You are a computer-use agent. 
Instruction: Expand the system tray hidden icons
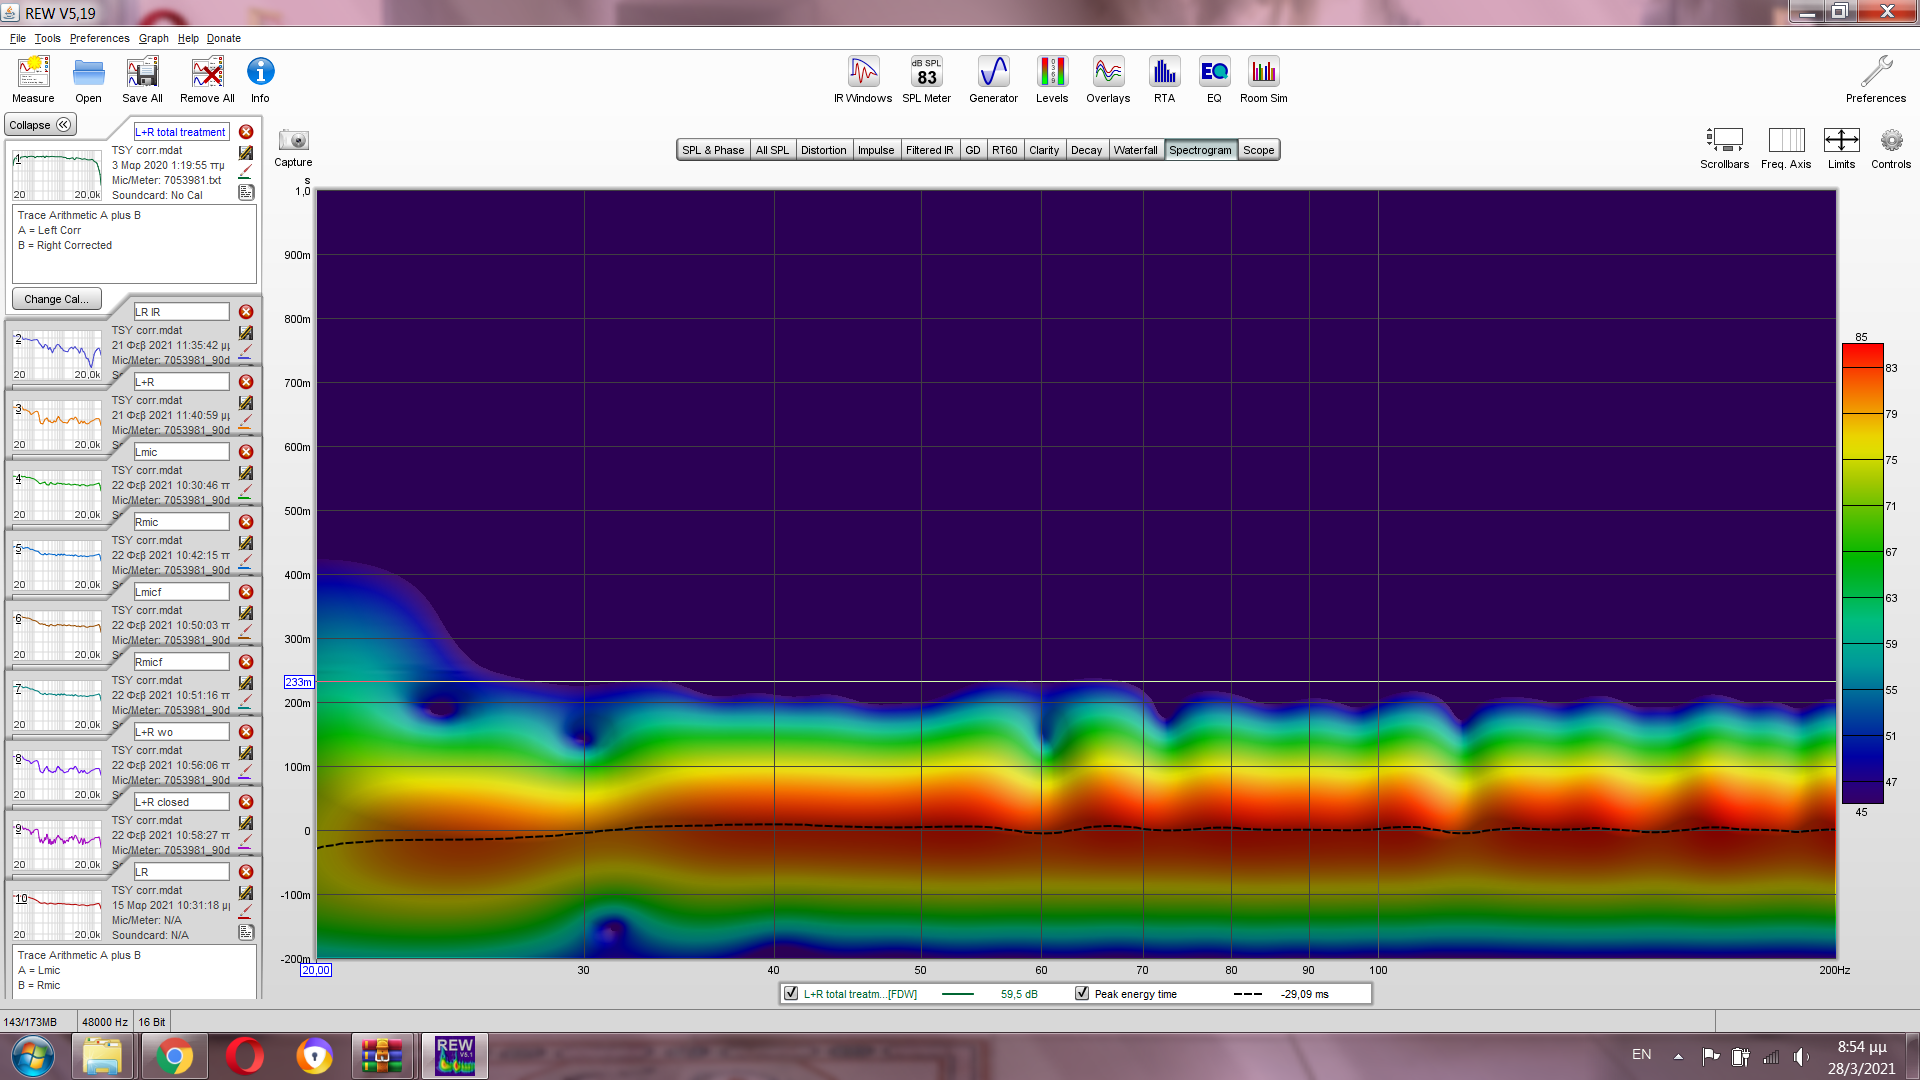point(1678,1056)
